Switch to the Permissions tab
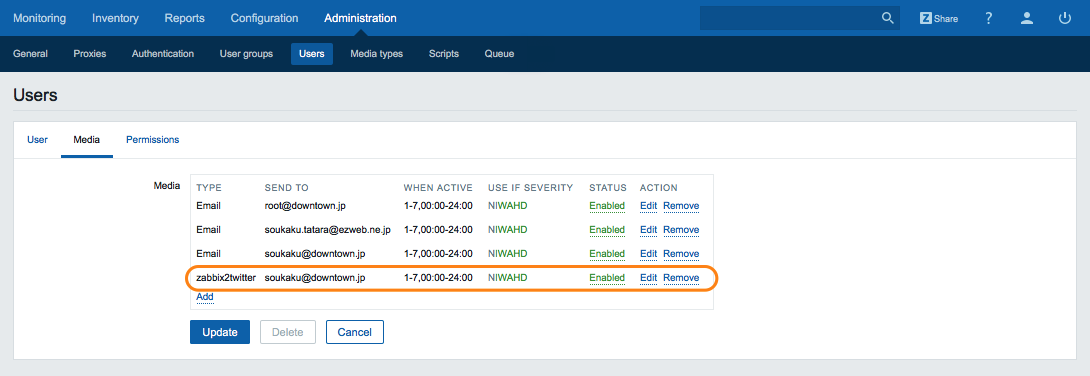The image size is (1090, 376). point(152,140)
